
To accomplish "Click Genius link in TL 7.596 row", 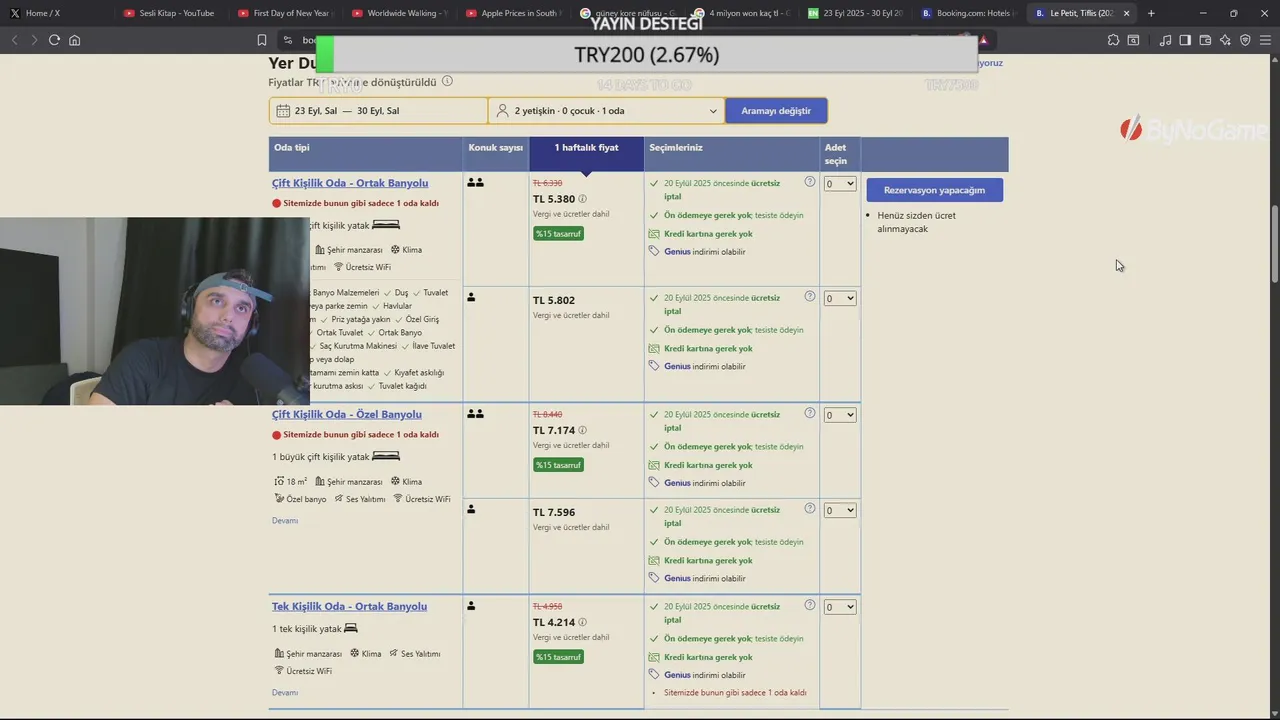I will coord(677,579).
